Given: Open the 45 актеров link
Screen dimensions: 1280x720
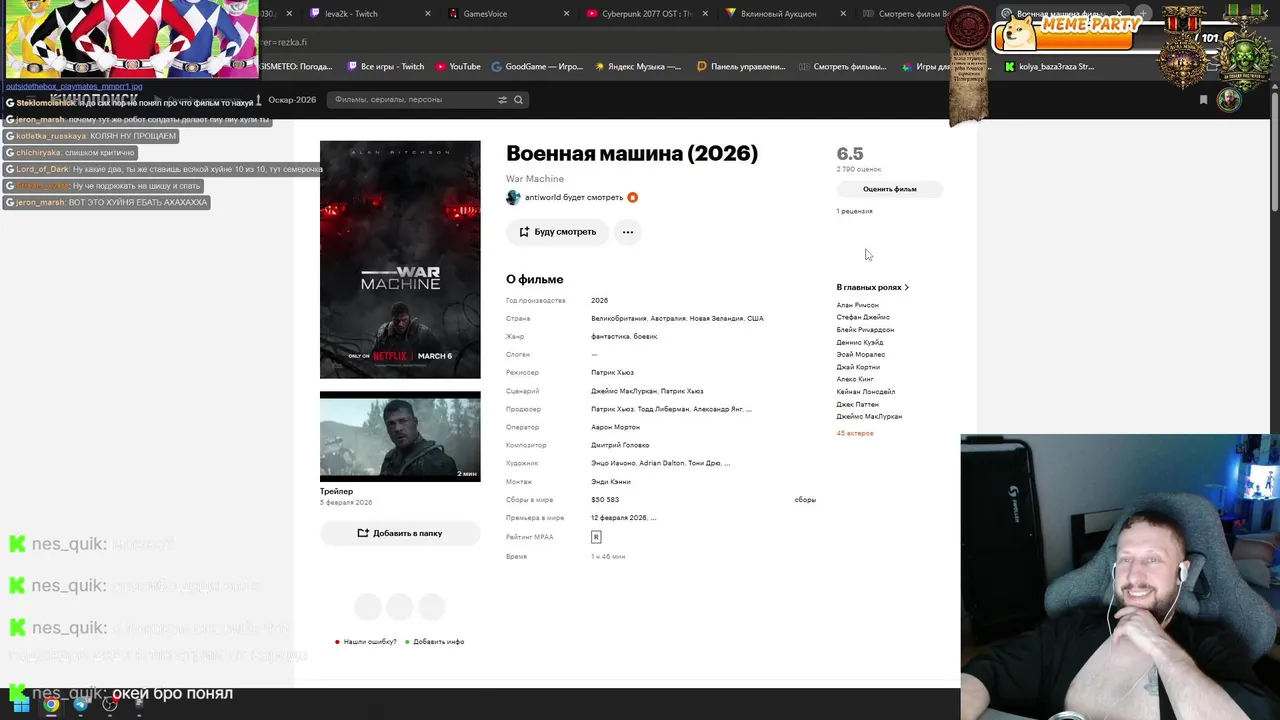Looking at the screenshot, I should pos(855,433).
